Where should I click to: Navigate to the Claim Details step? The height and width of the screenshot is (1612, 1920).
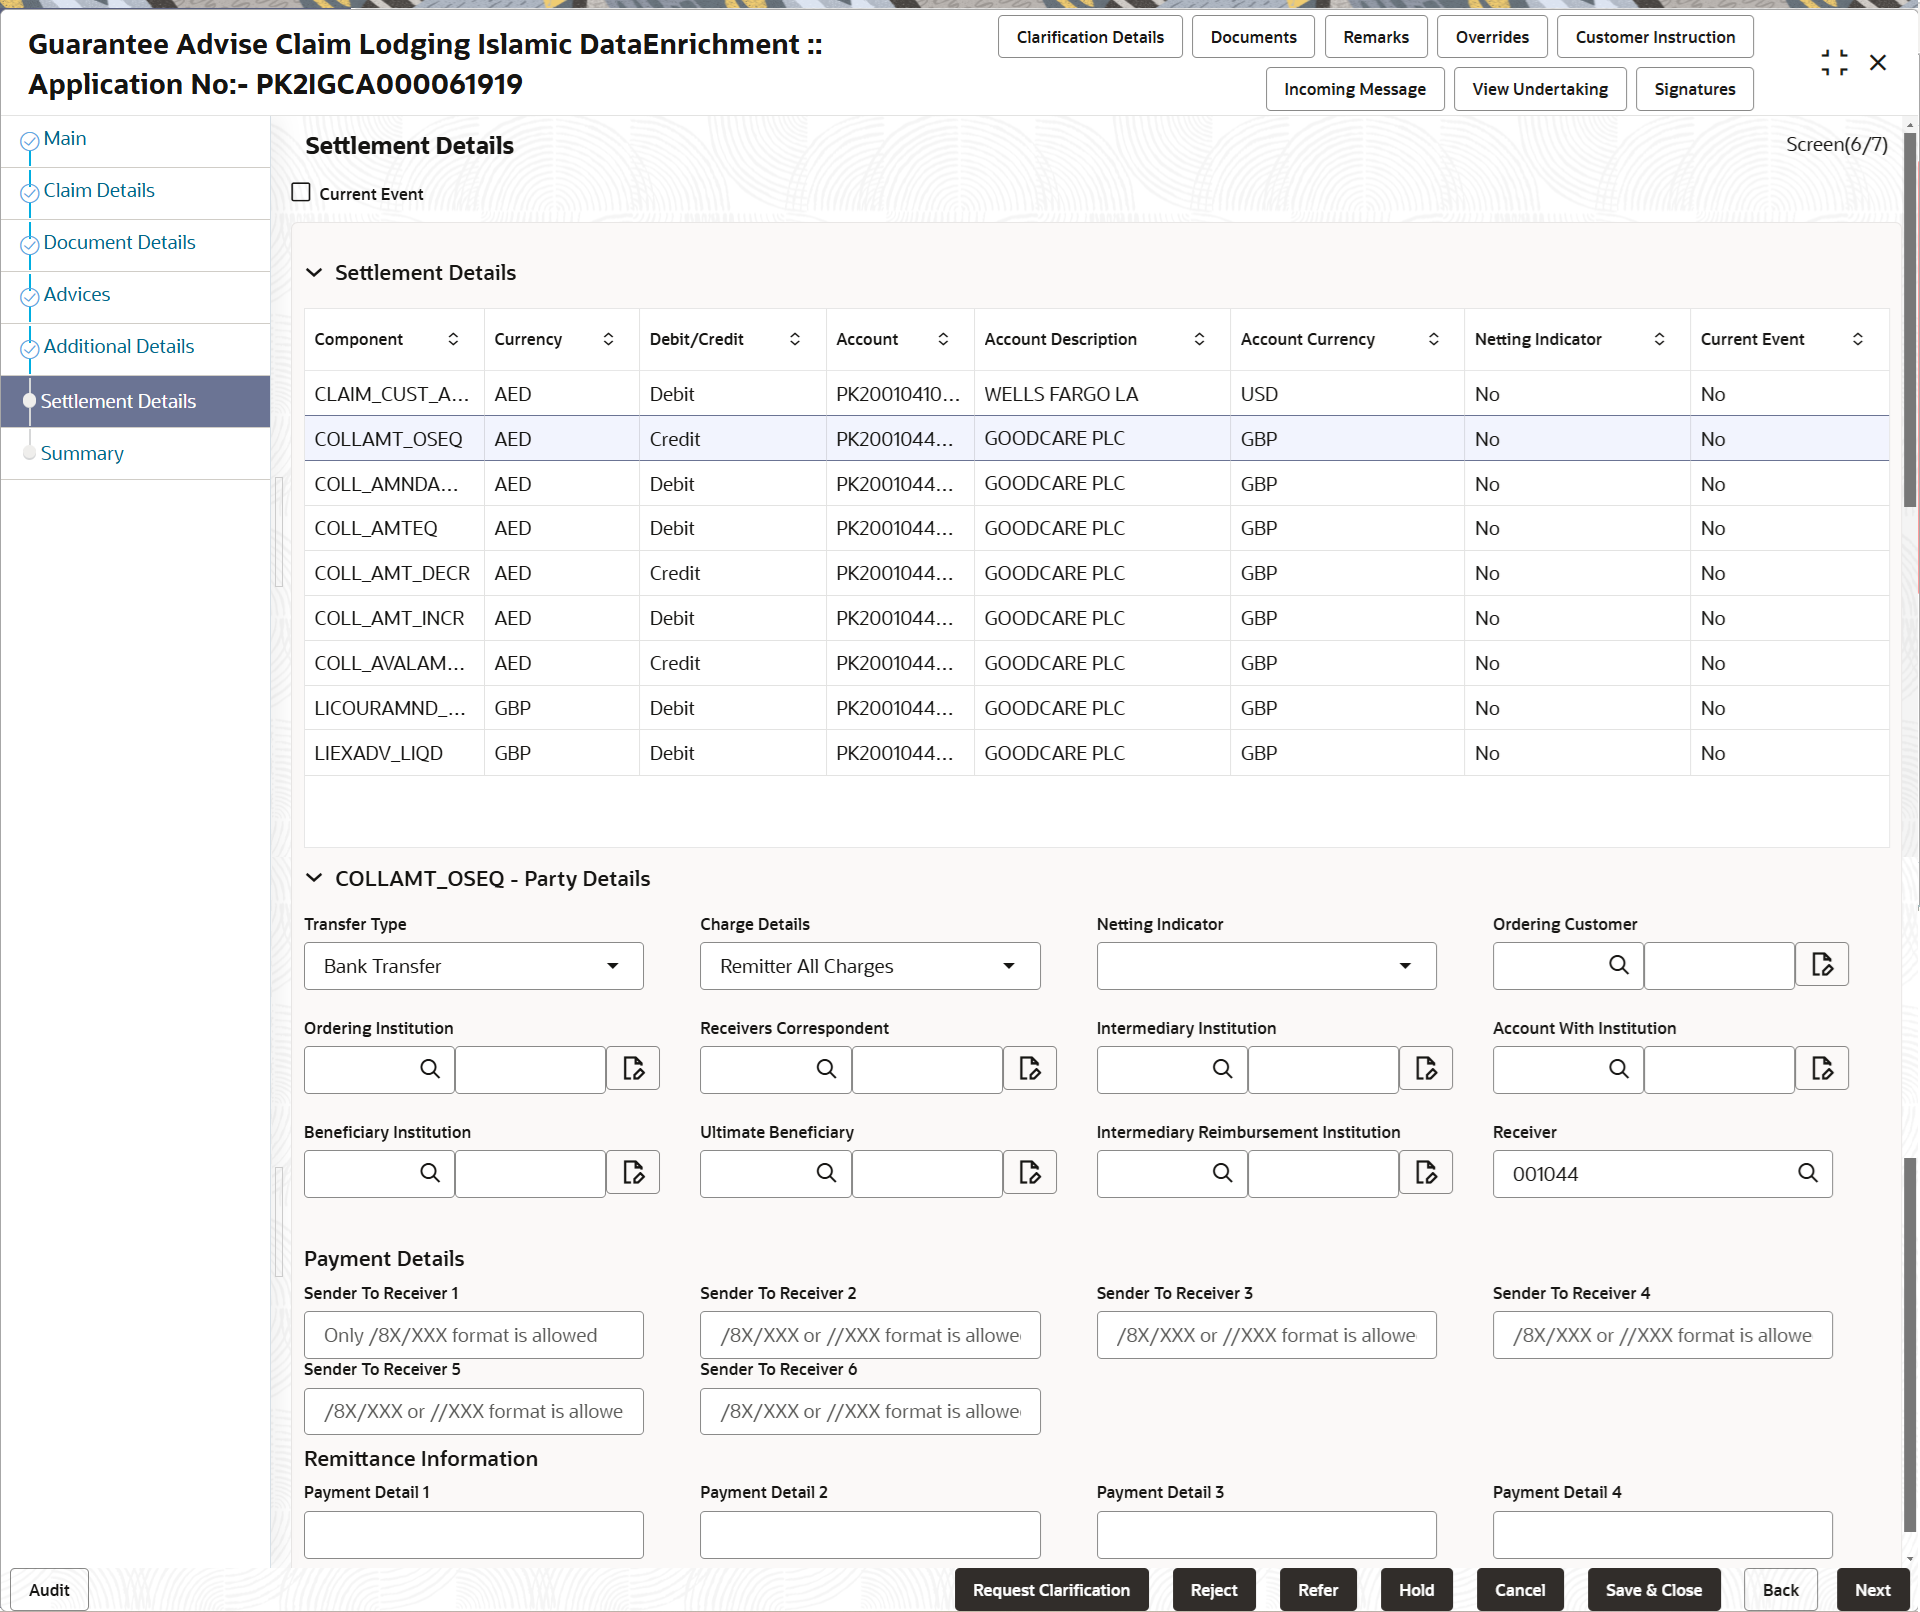click(x=99, y=190)
